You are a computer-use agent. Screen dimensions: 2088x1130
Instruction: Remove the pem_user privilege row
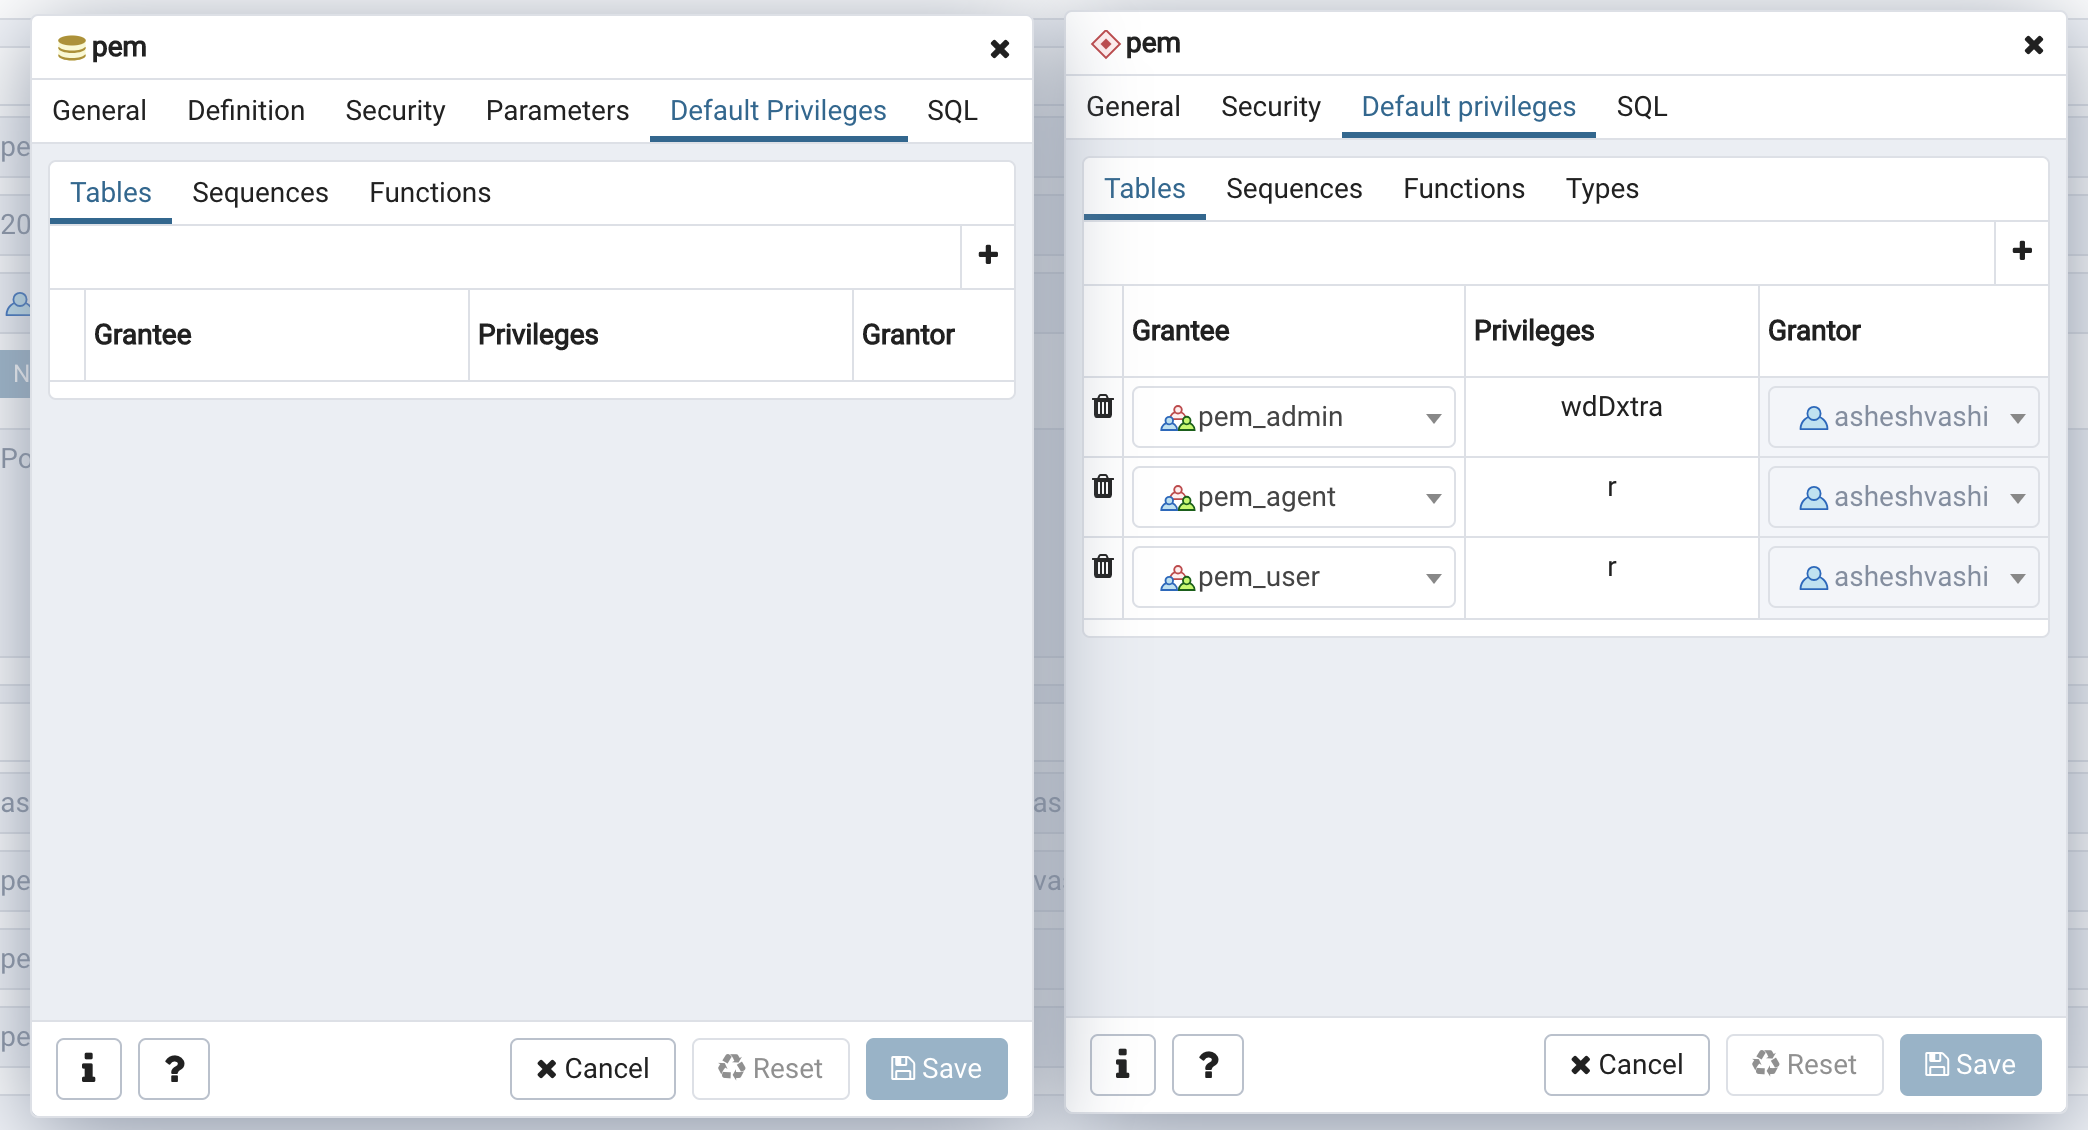coord(1103,566)
